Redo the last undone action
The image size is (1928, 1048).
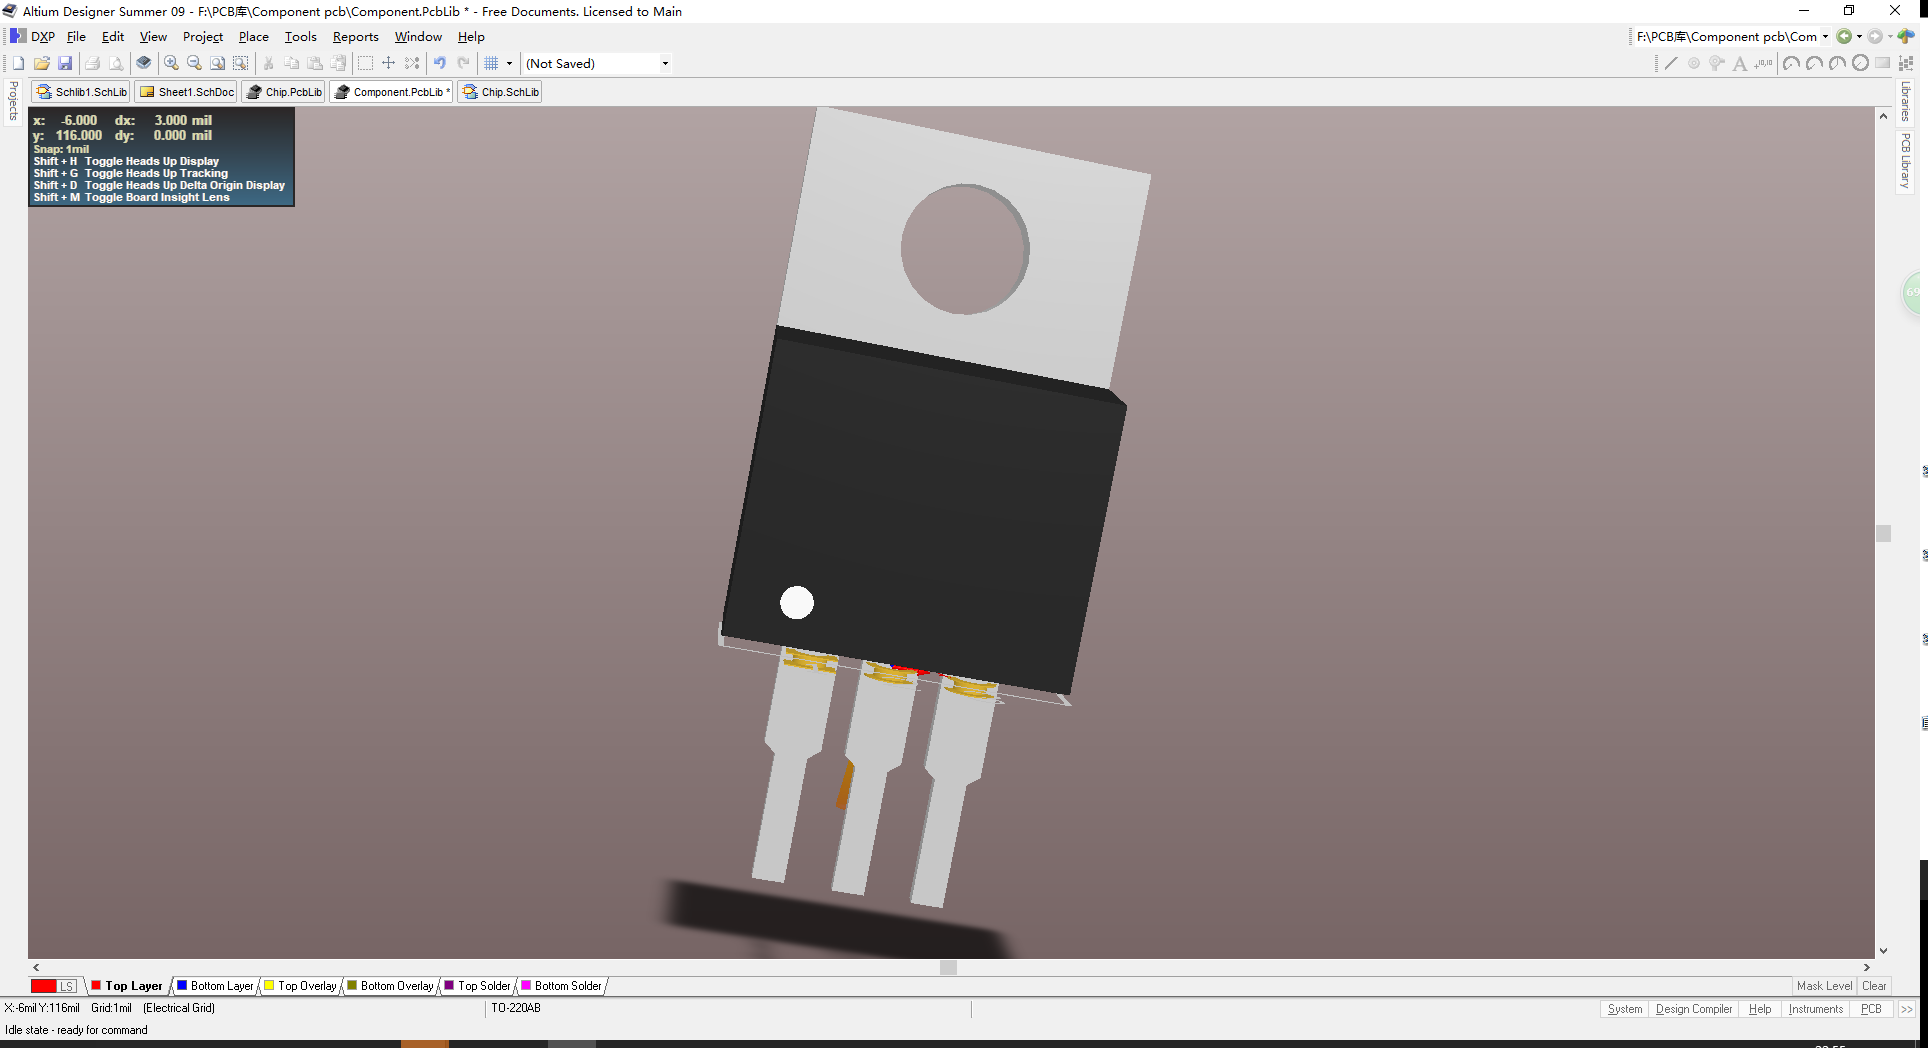463,63
